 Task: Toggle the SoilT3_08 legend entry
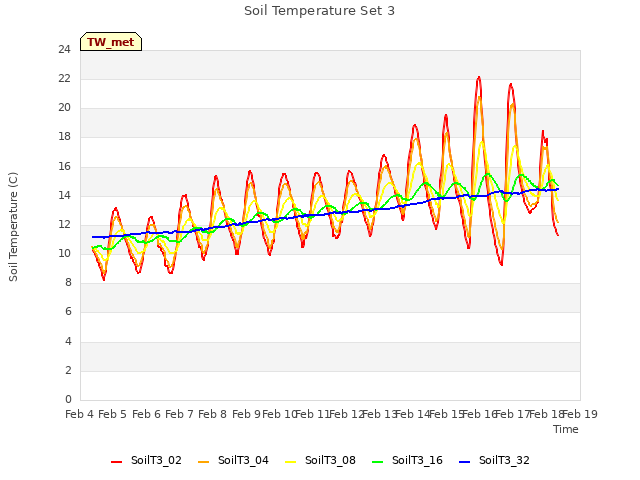(320, 460)
